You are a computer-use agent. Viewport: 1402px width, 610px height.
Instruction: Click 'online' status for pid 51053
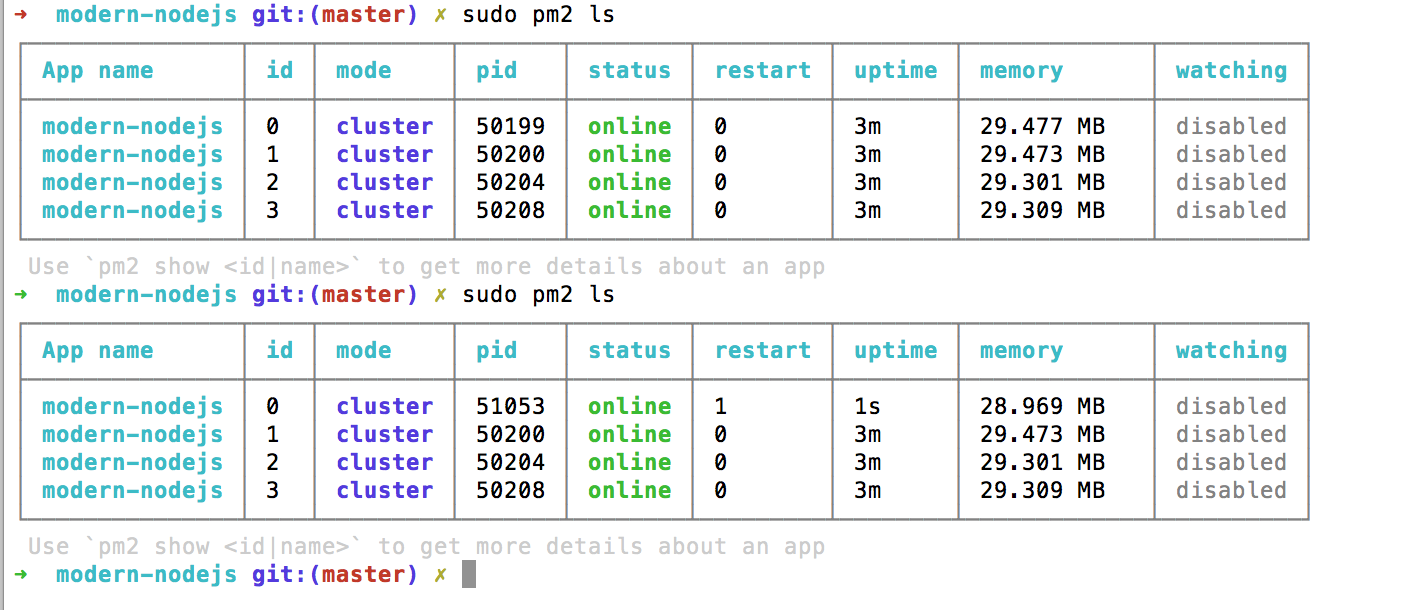pyautogui.click(x=629, y=406)
